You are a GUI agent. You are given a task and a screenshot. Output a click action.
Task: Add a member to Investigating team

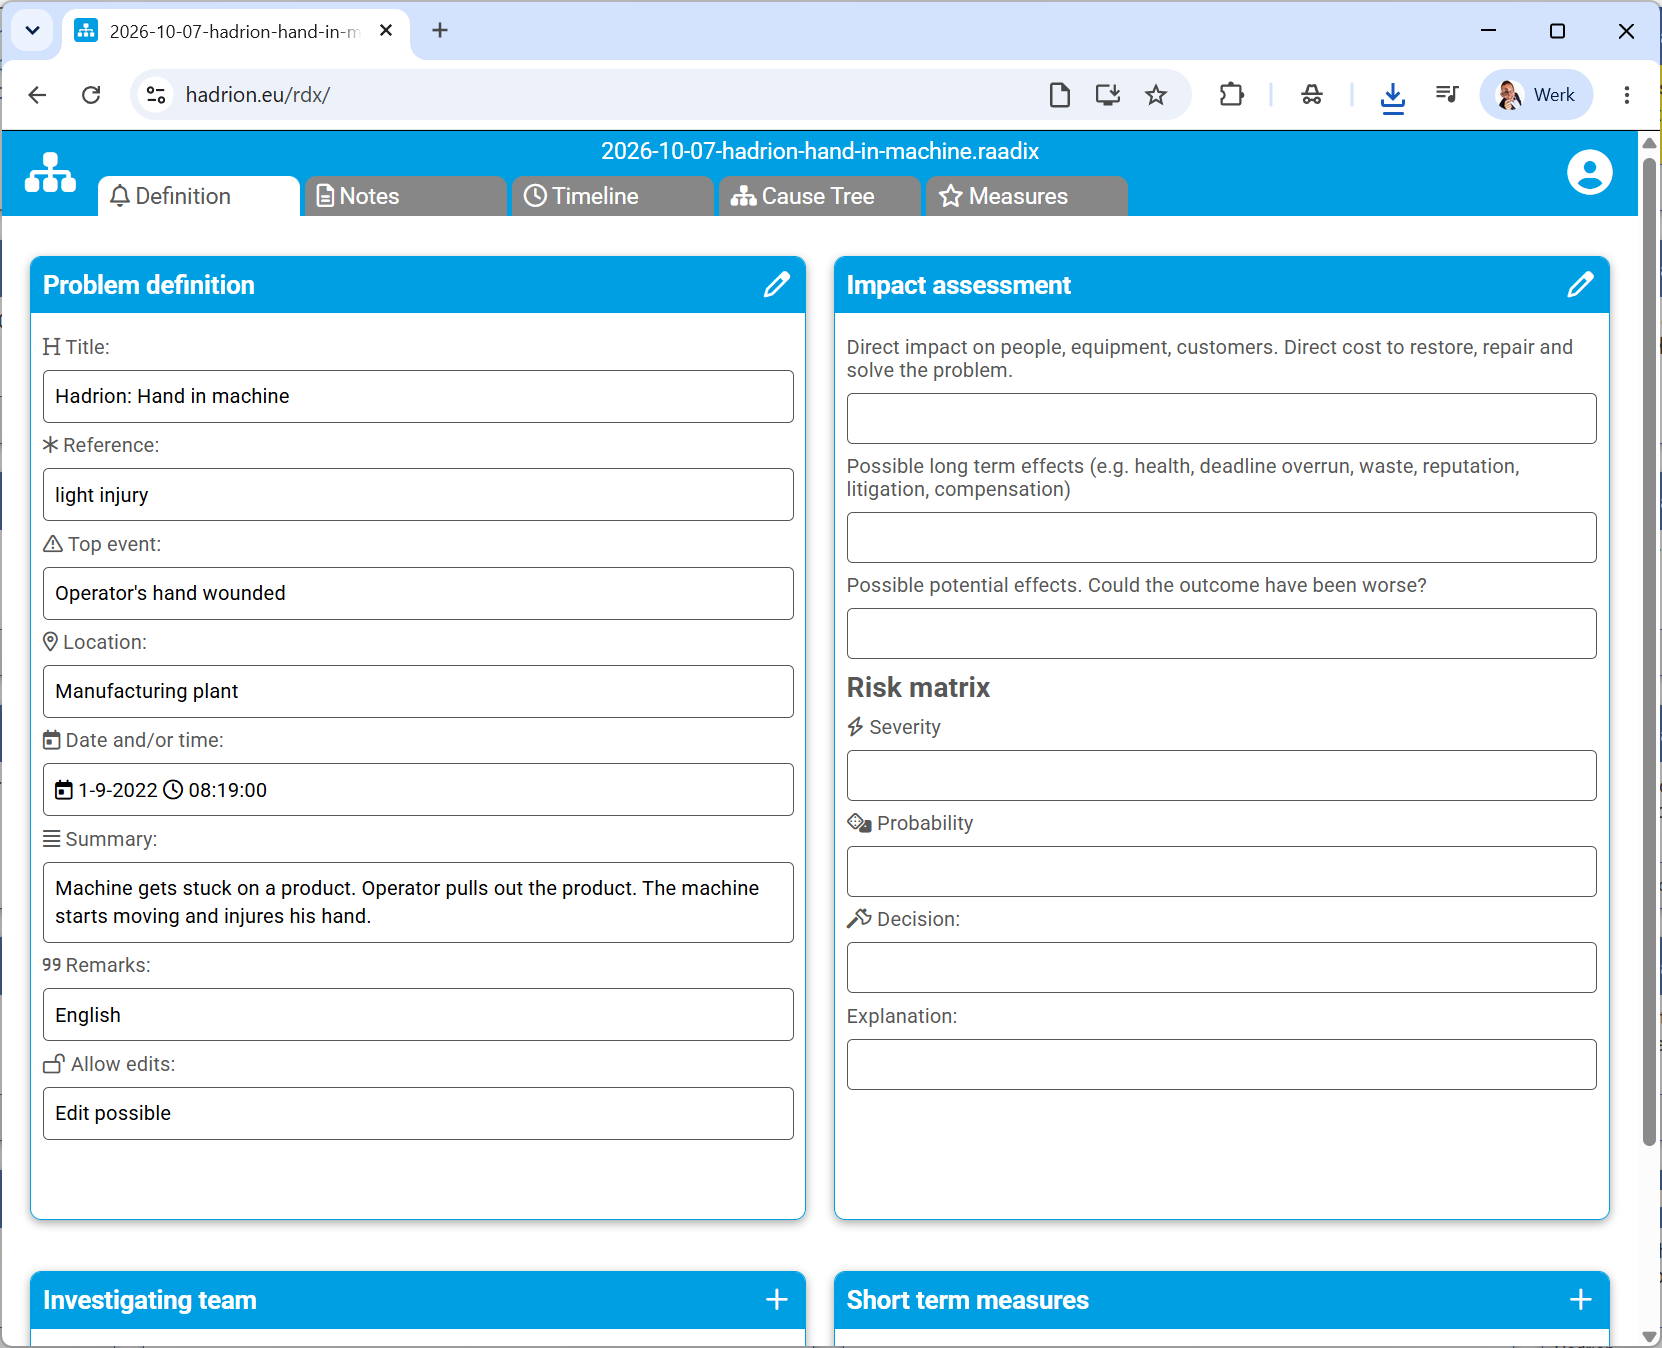777,1300
